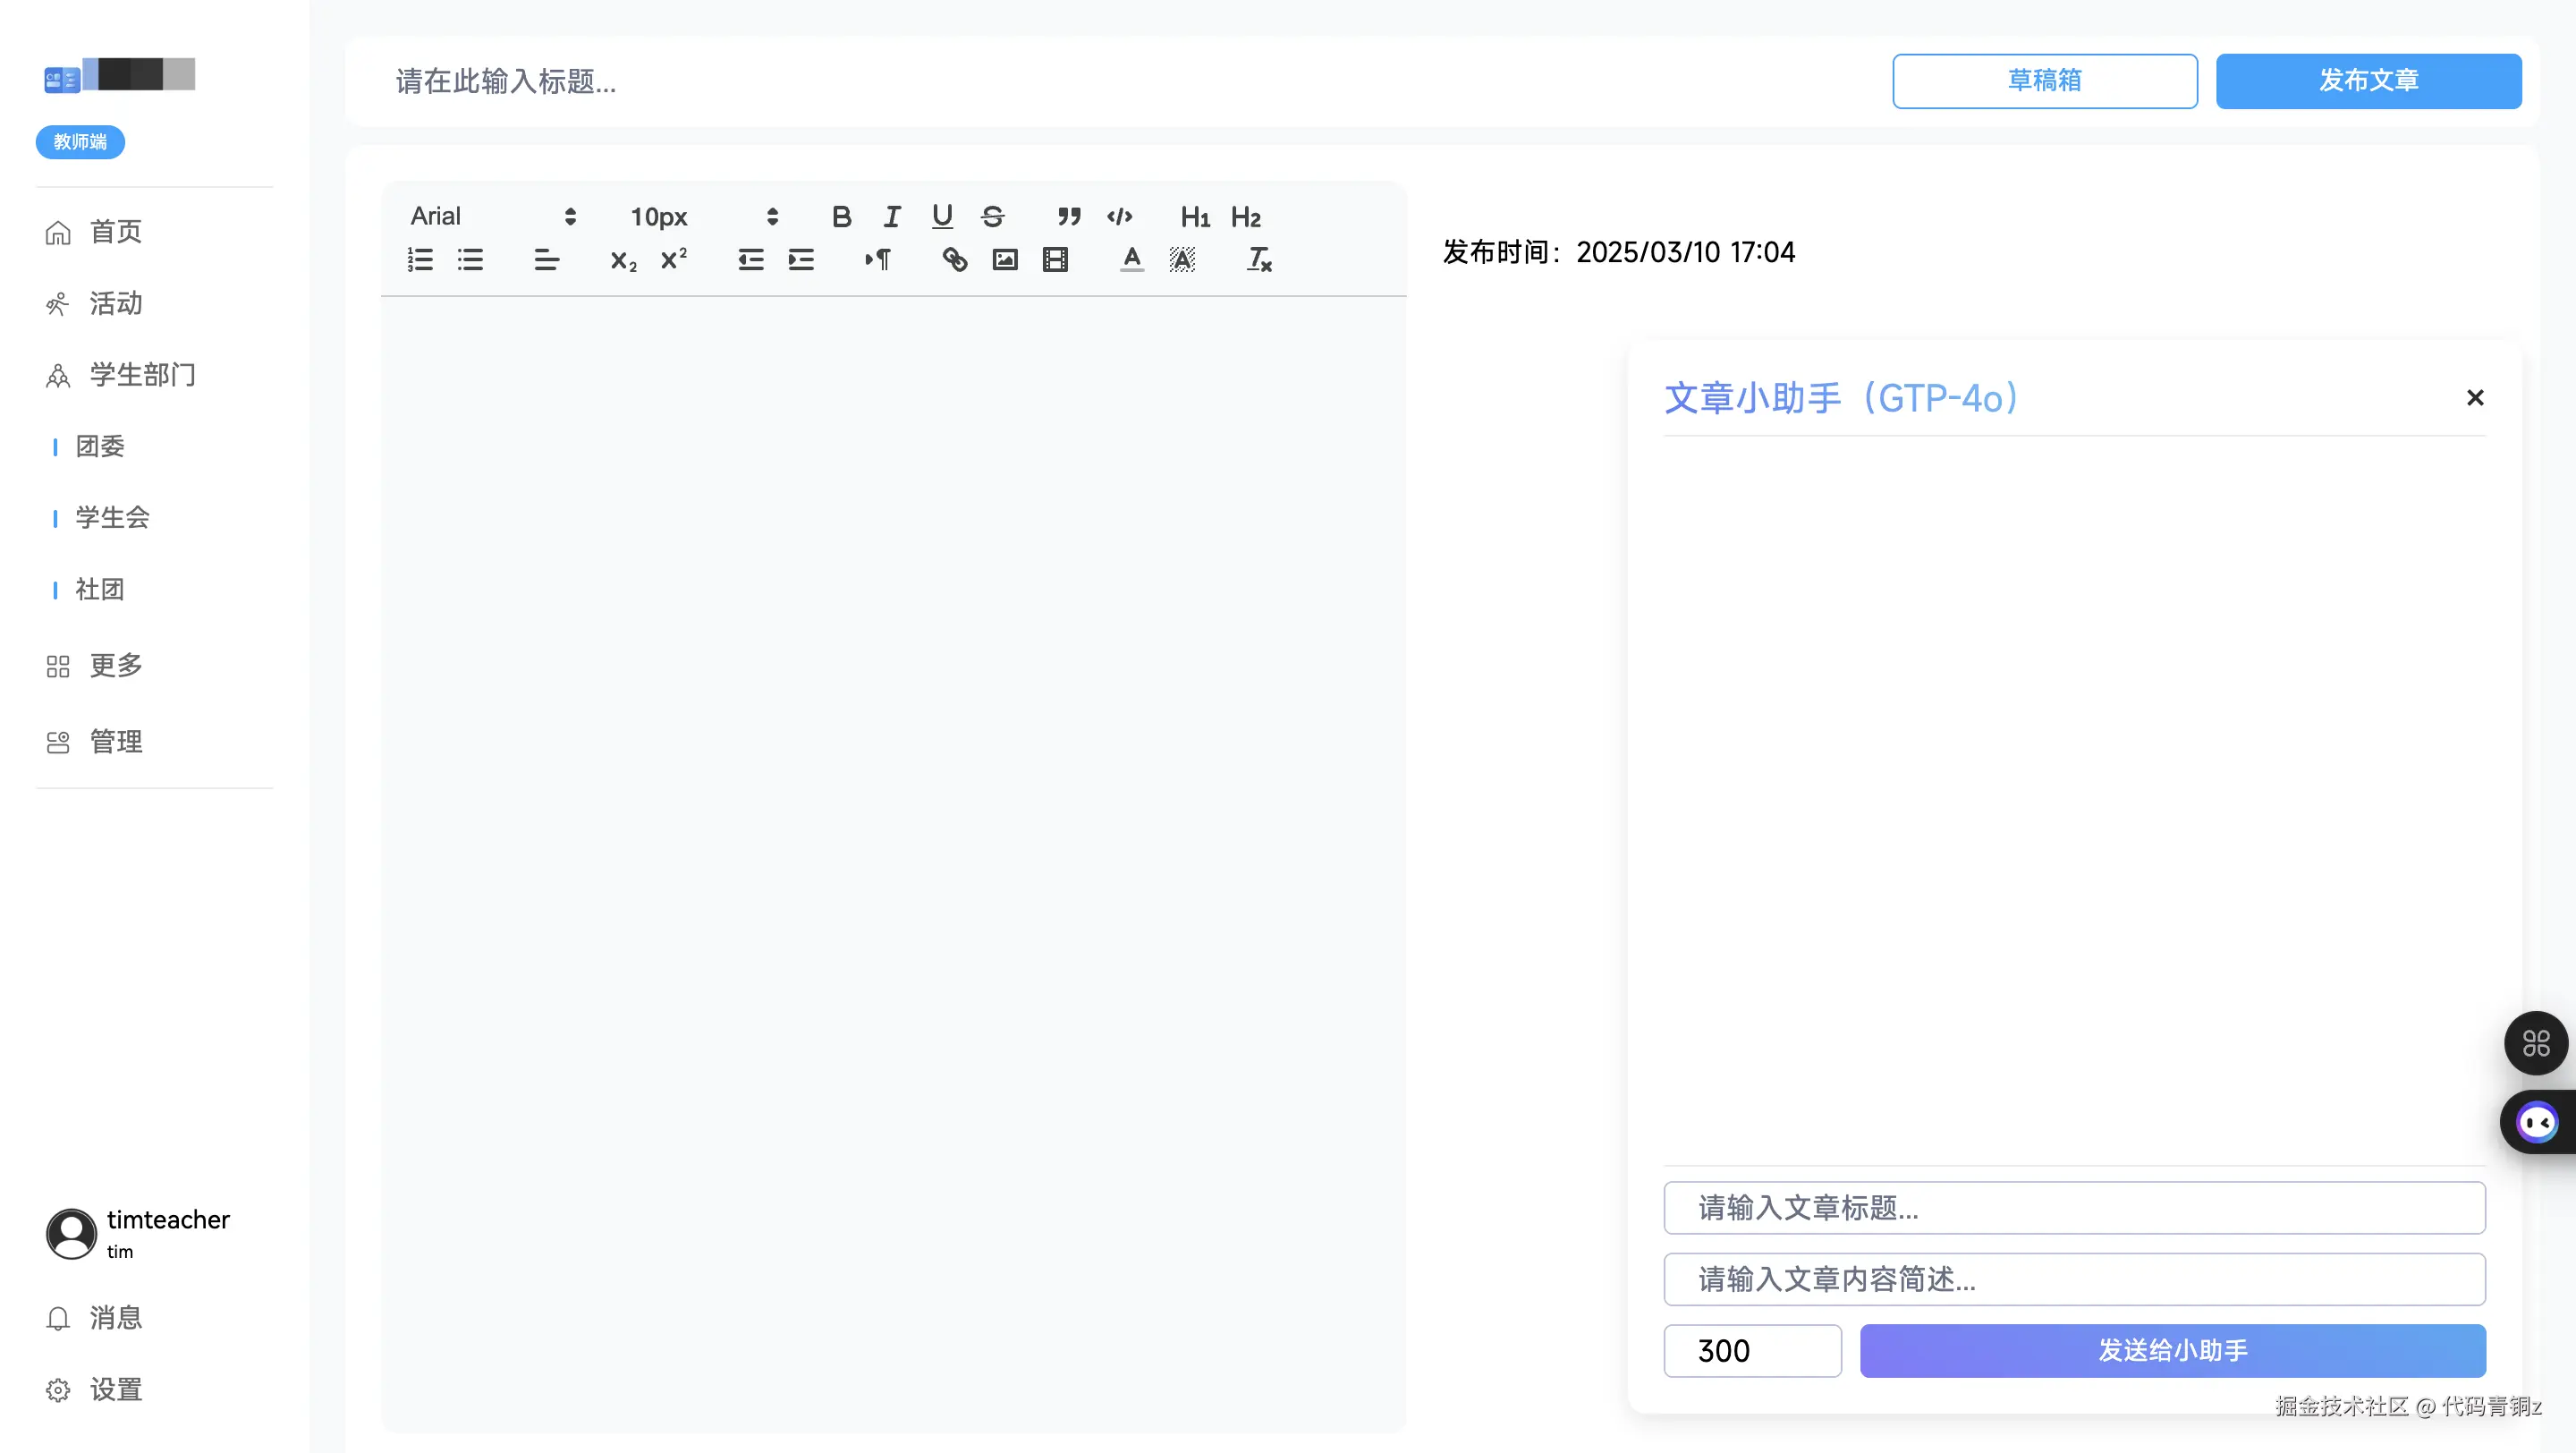The height and width of the screenshot is (1453, 2576).
Task: Toggle underline text formatting
Action: pos(941,216)
